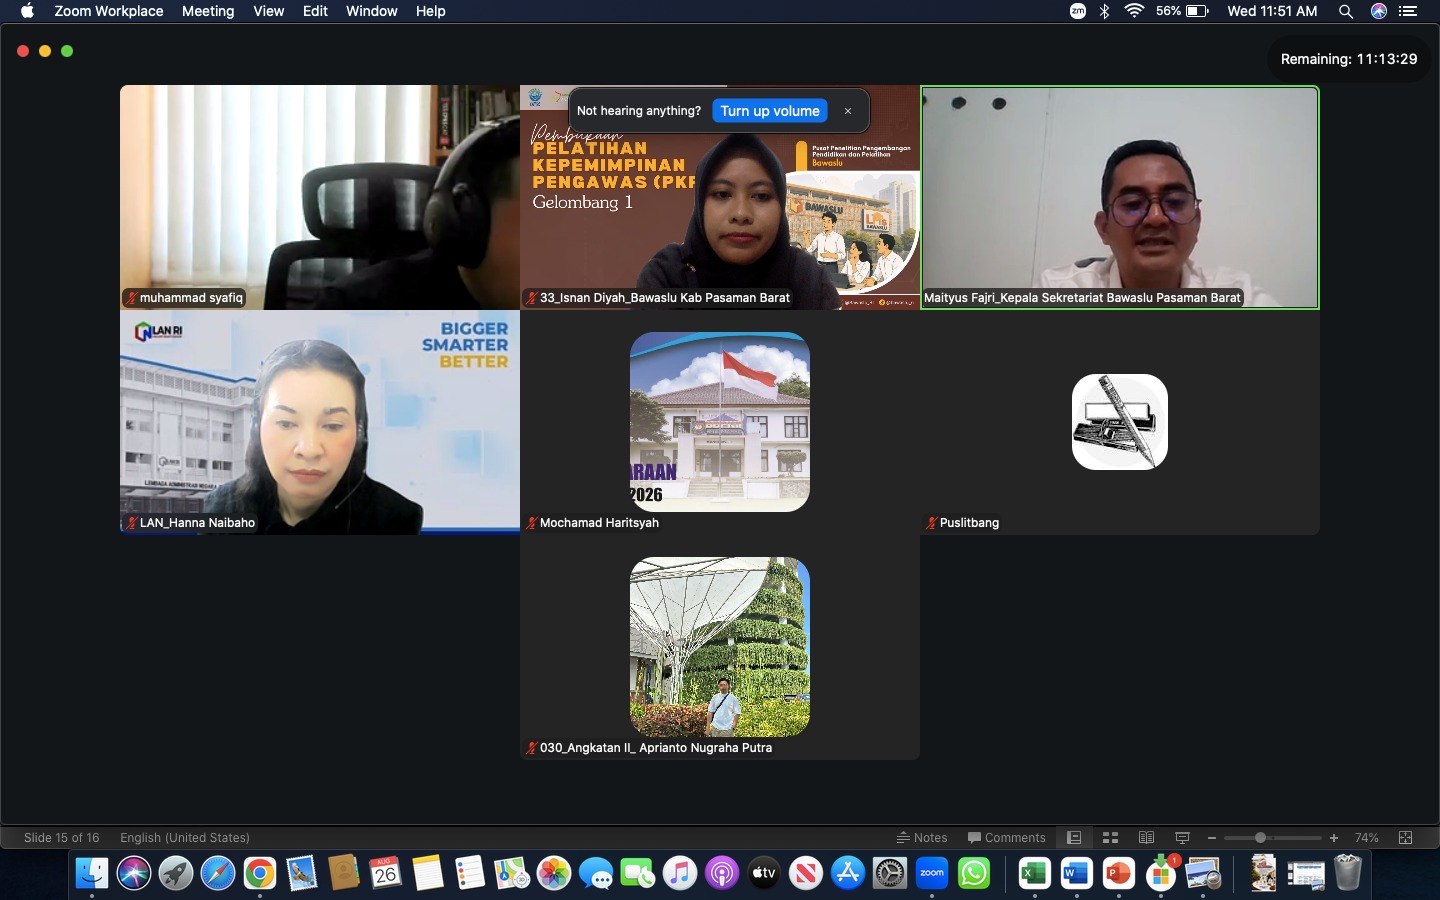Open System Preferences gear in Dock

click(x=890, y=873)
